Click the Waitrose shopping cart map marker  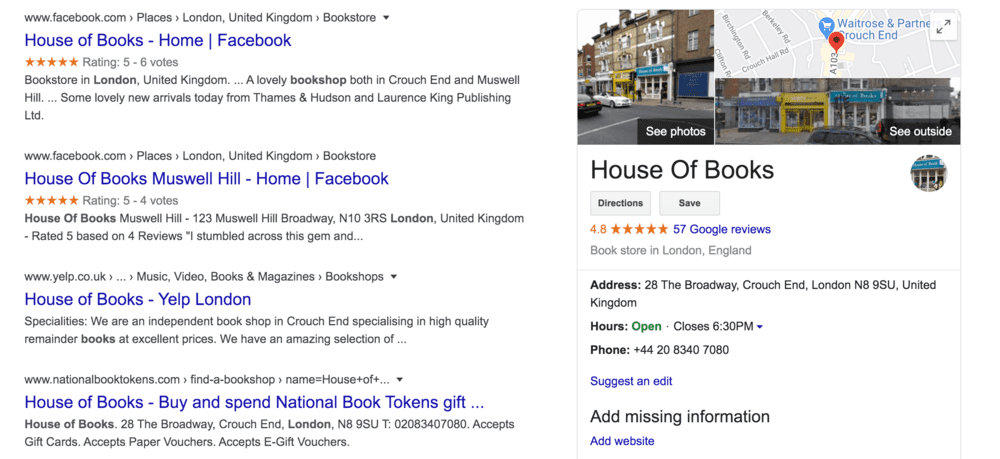[x=826, y=24]
